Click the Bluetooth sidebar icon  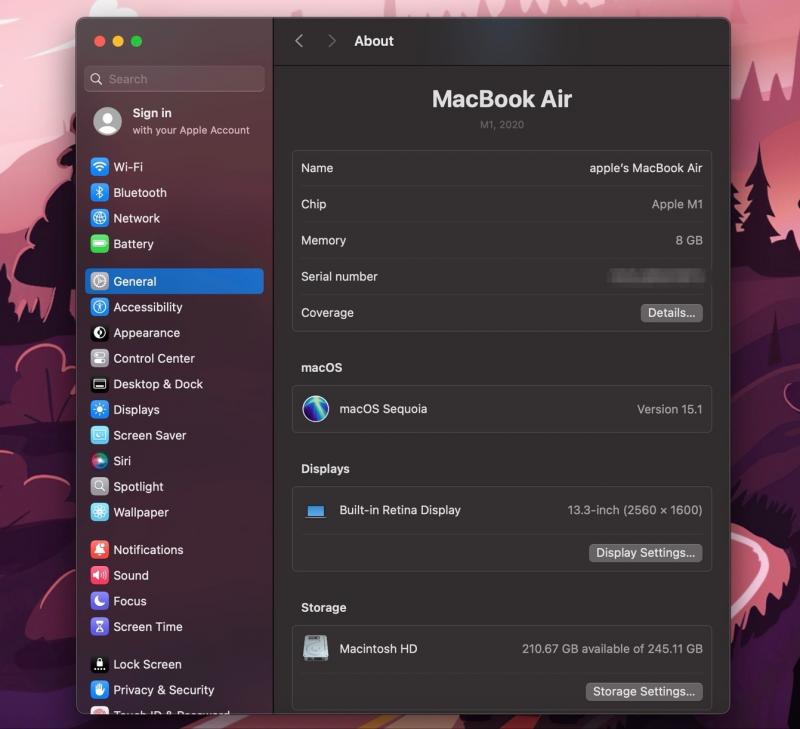[99, 192]
